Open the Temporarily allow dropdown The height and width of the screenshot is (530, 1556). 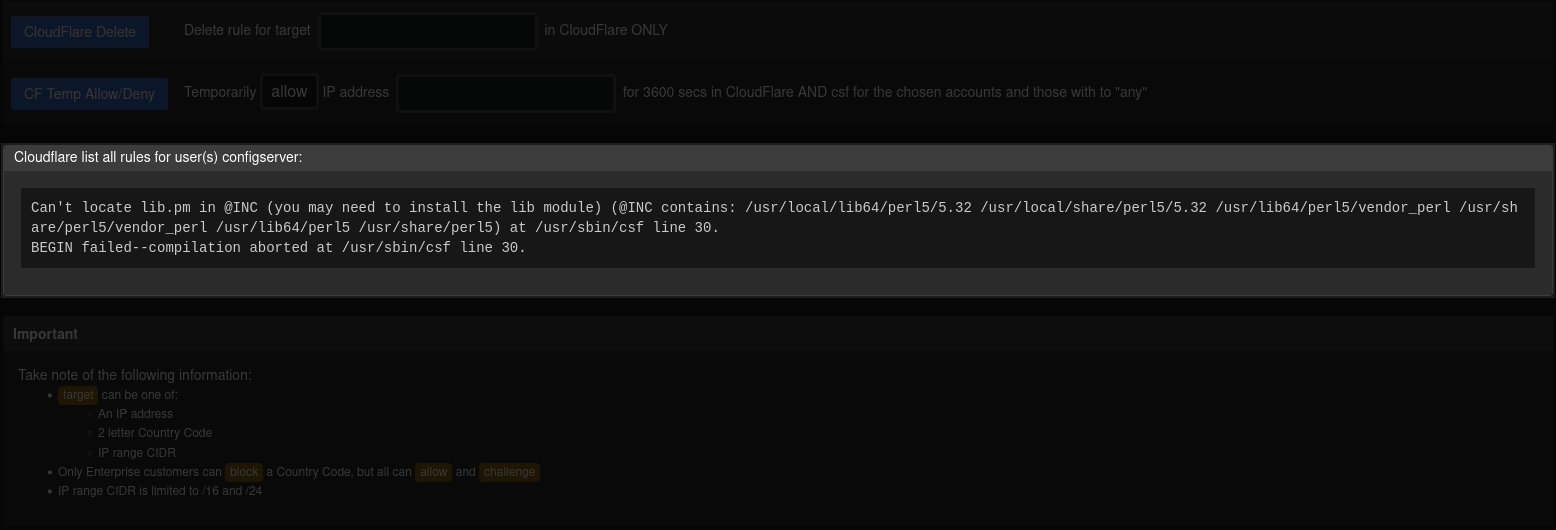coord(289,92)
